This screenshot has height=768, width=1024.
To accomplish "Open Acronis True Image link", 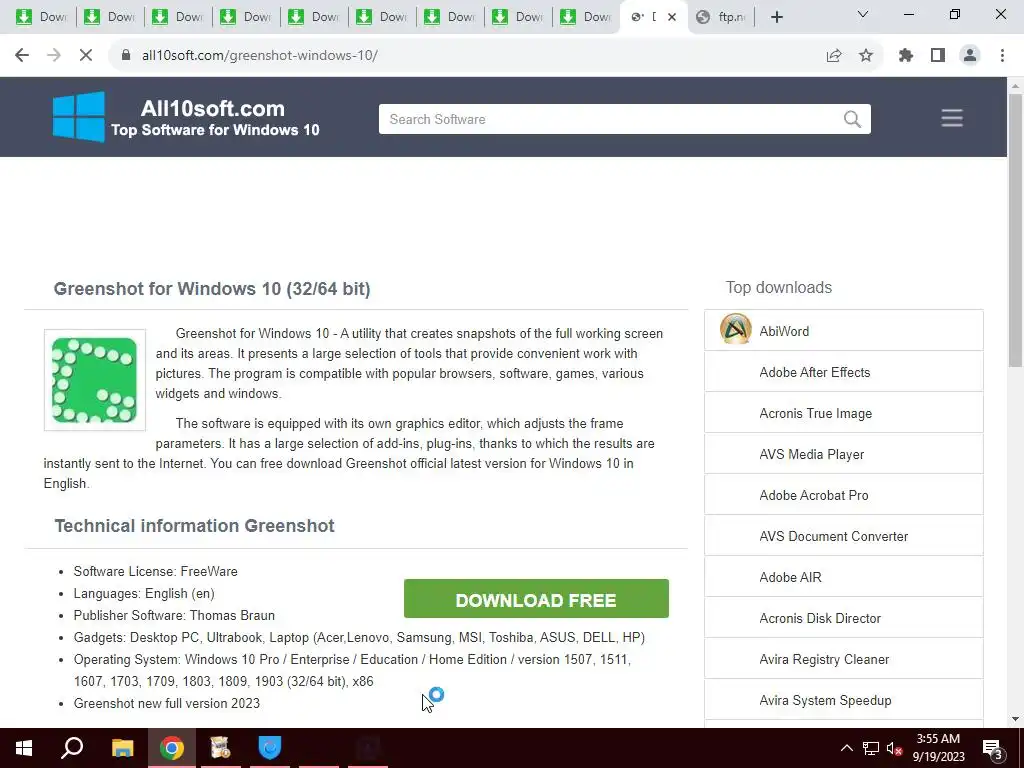I will pyautogui.click(x=815, y=413).
